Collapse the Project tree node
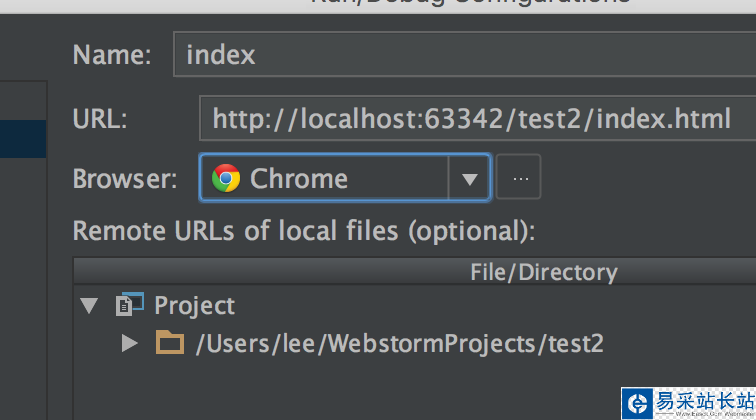This screenshot has height=420, width=756. tap(90, 305)
